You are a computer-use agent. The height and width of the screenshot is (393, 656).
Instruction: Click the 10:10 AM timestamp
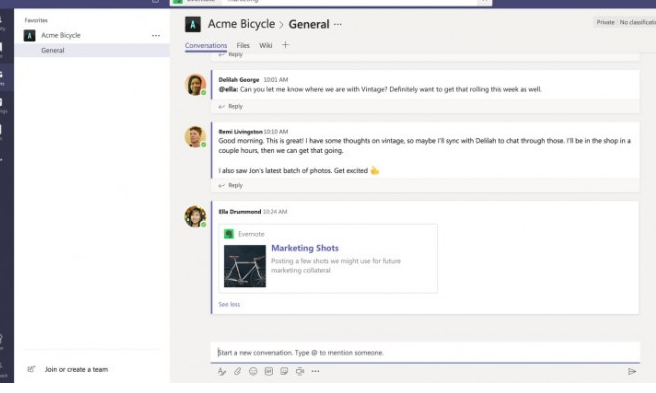[x=276, y=131]
